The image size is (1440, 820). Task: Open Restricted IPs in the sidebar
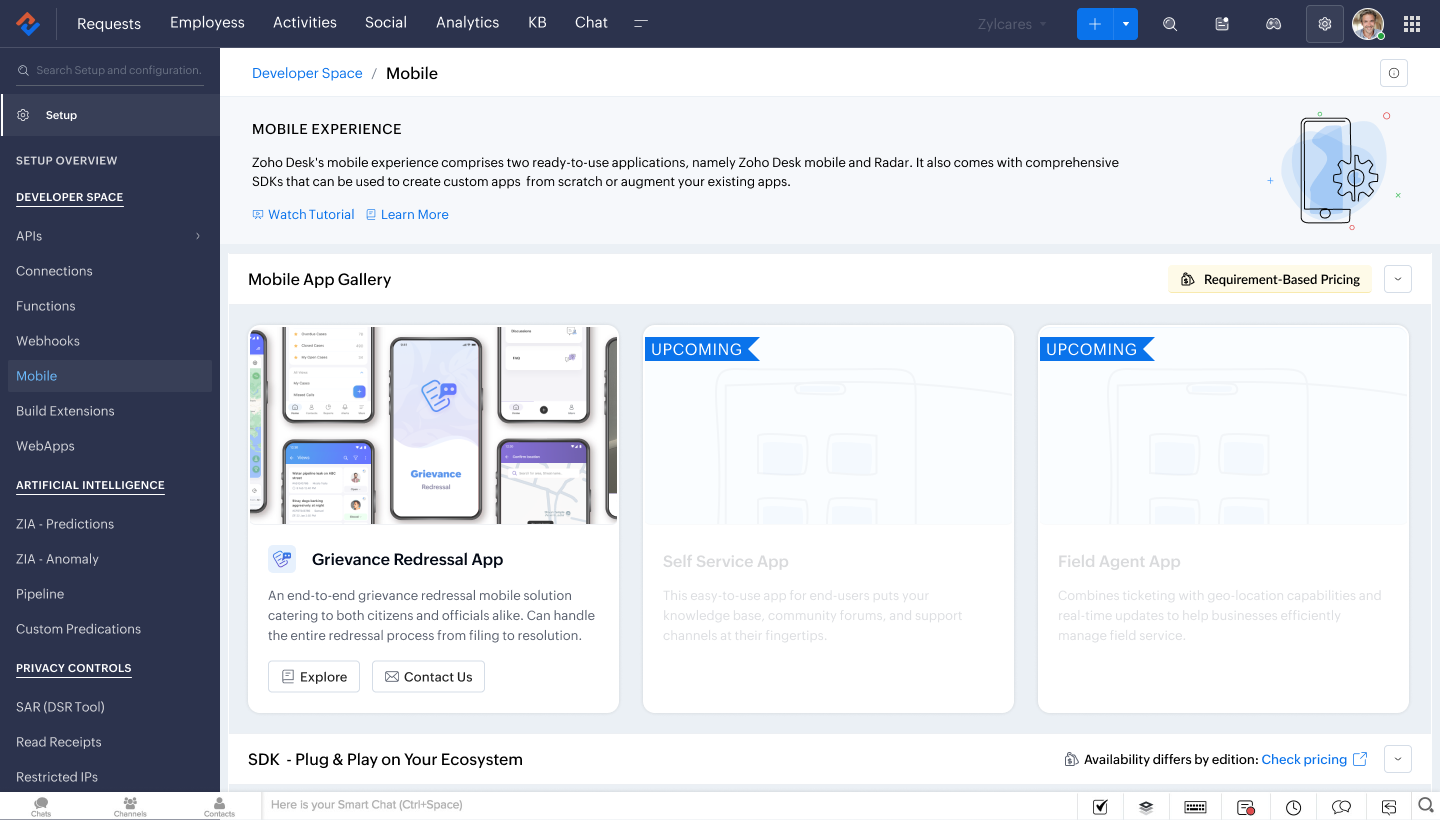(57, 777)
